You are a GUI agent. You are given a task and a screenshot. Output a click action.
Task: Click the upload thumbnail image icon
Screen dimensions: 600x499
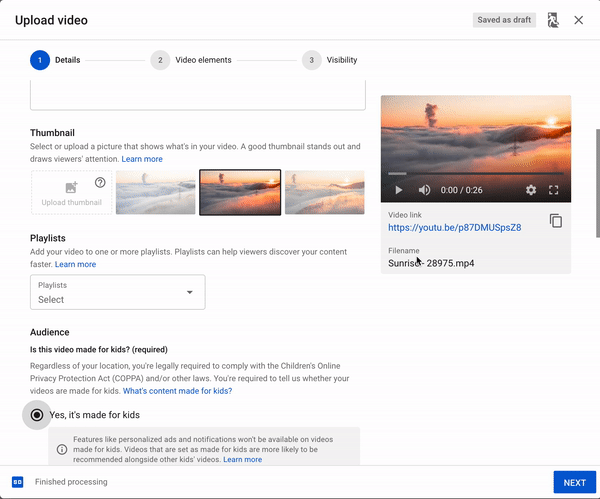(72, 187)
